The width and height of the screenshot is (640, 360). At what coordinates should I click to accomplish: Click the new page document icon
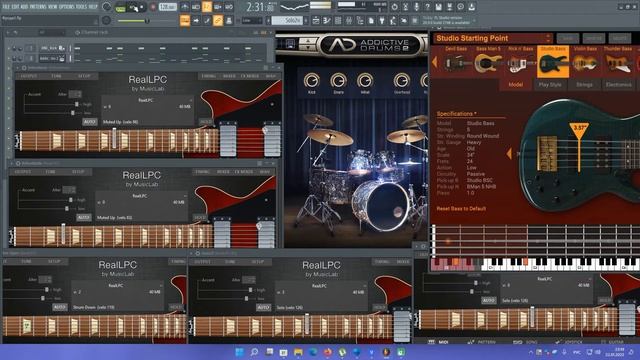click(x=371, y=20)
